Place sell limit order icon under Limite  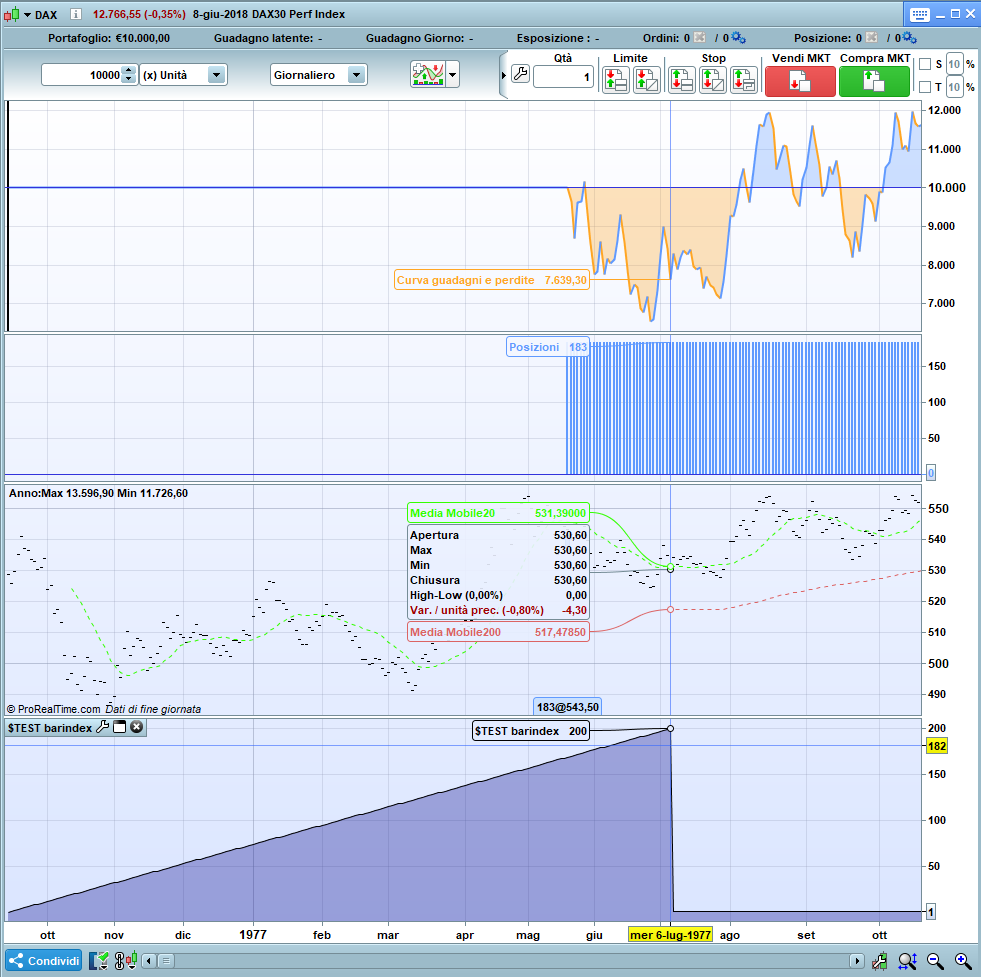click(616, 80)
